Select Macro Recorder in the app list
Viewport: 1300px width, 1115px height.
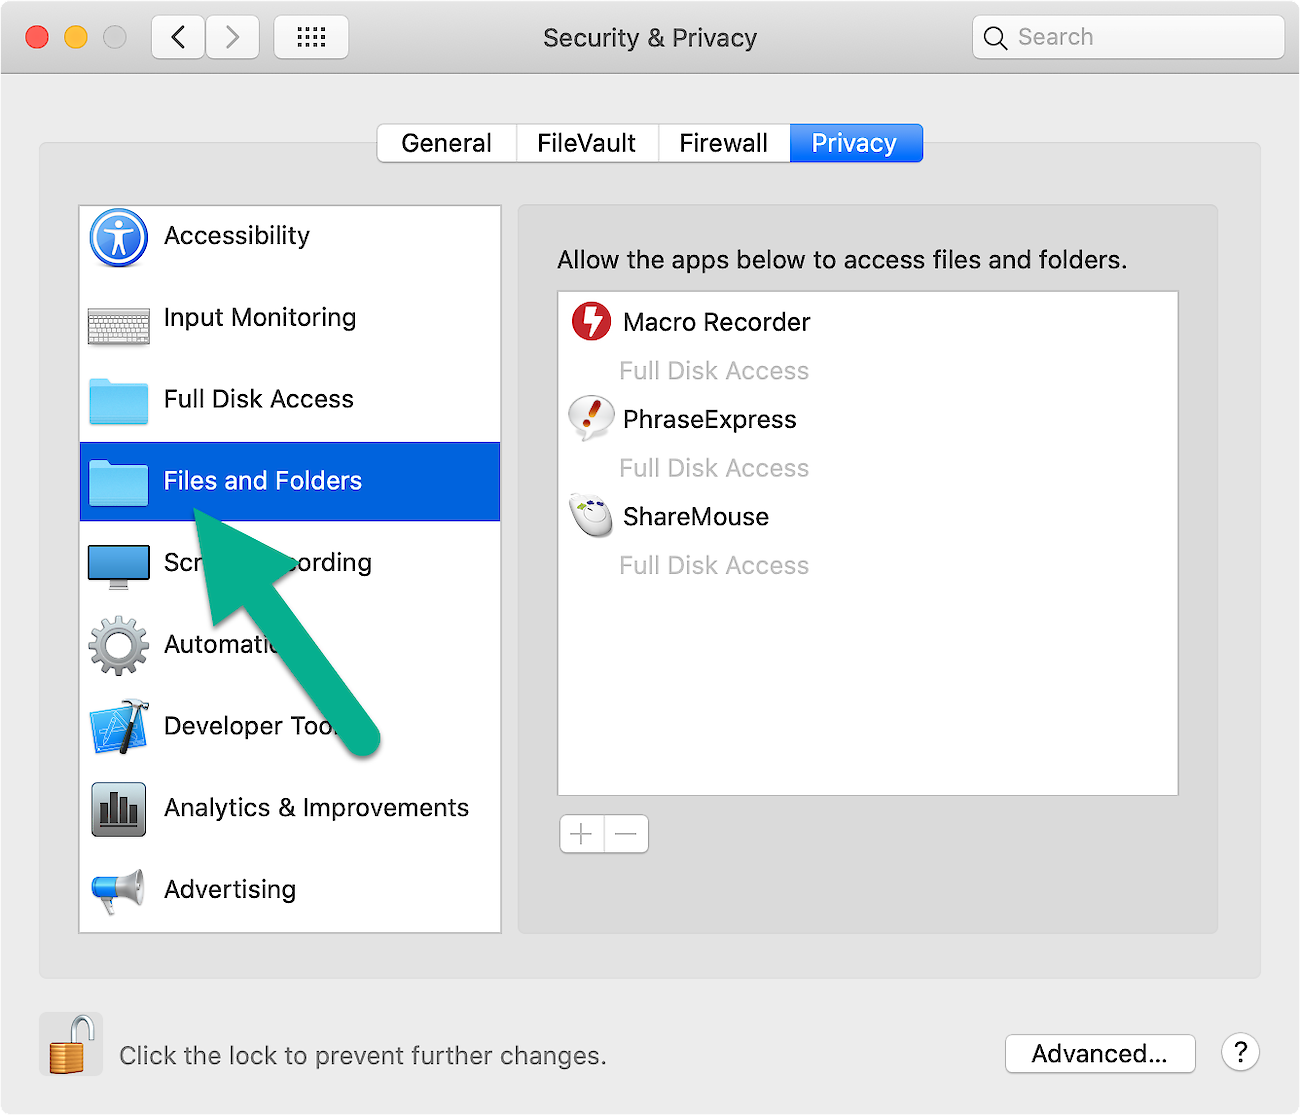tap(716, 322)
